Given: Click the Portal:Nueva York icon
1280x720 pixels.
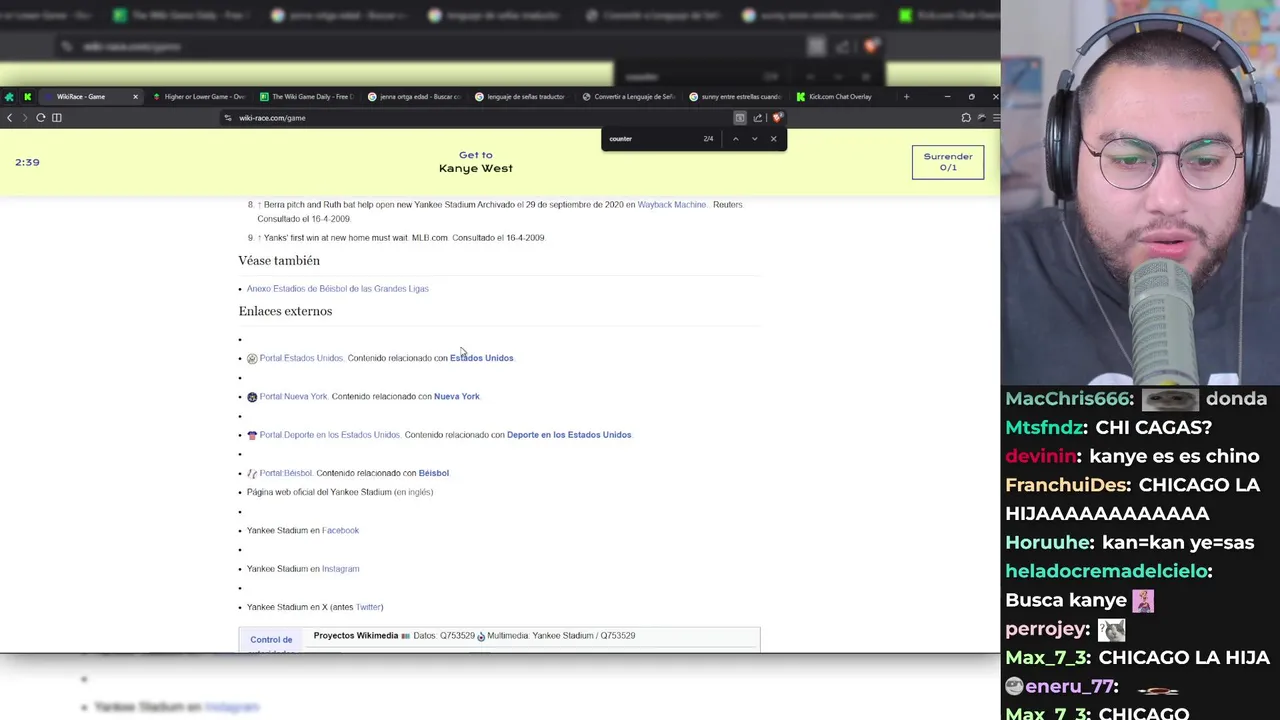Looking at the screenshot, I should [252, 397].
